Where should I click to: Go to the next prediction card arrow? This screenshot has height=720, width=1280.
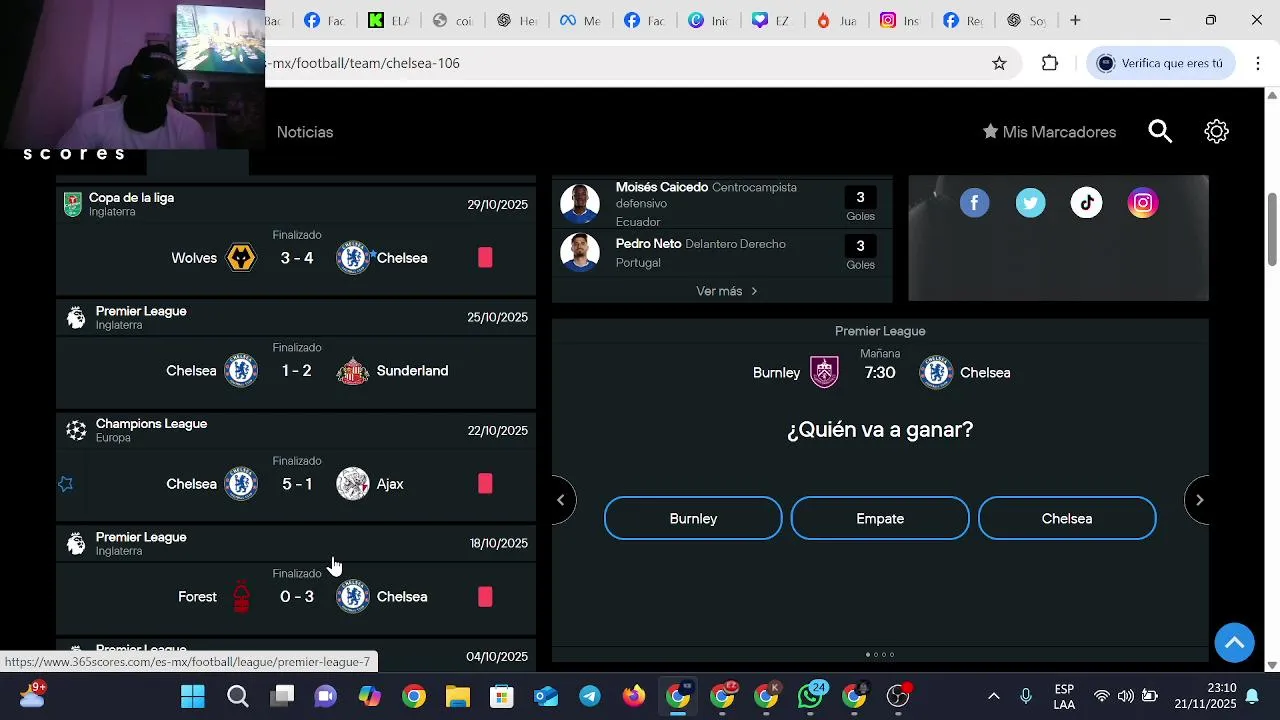tap(1198, 500)
